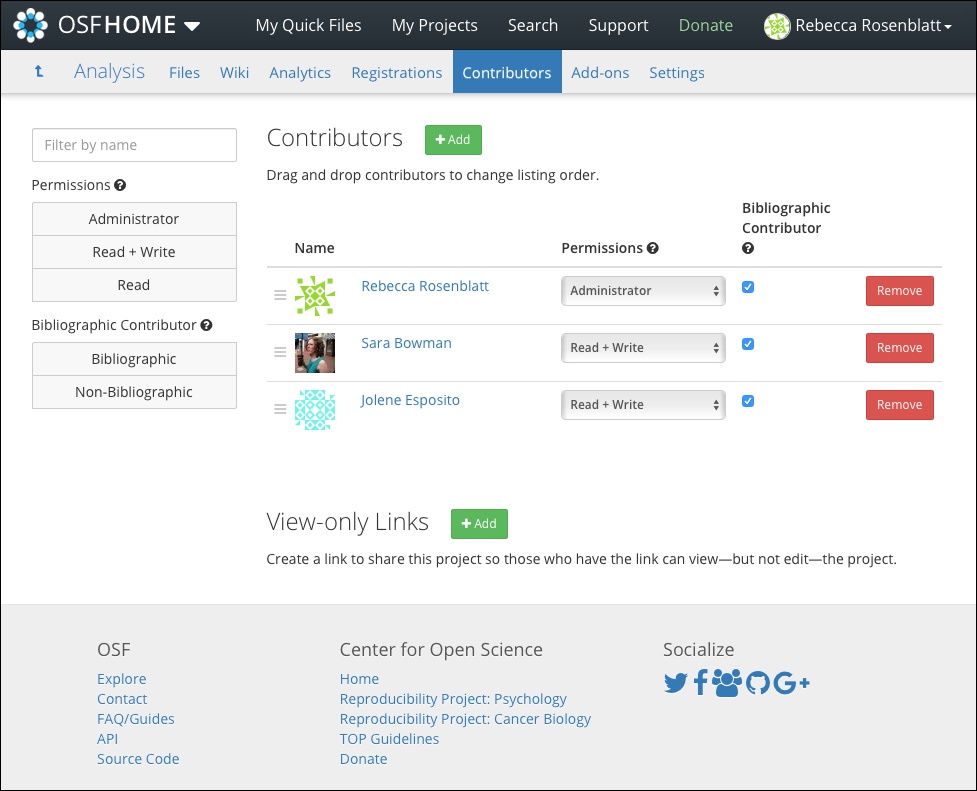Expand the Rebecca Rosenblatt user menu
This screenshot has width=977, height=791.
(874, 26)
